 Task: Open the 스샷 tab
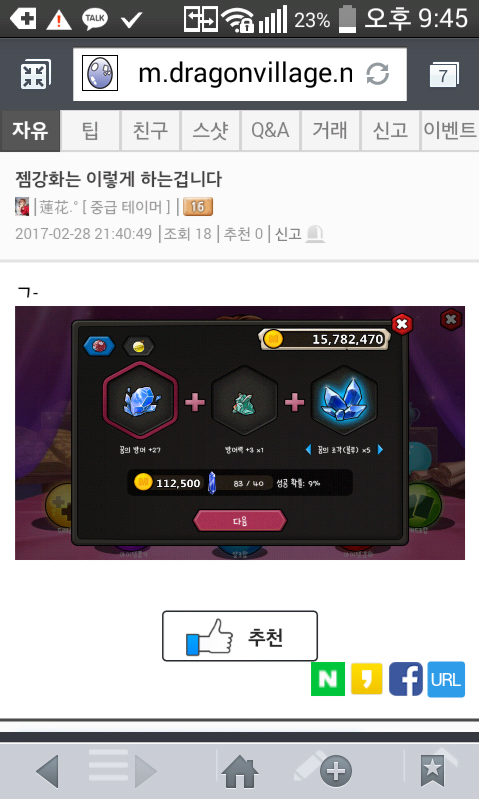point(210,131)
